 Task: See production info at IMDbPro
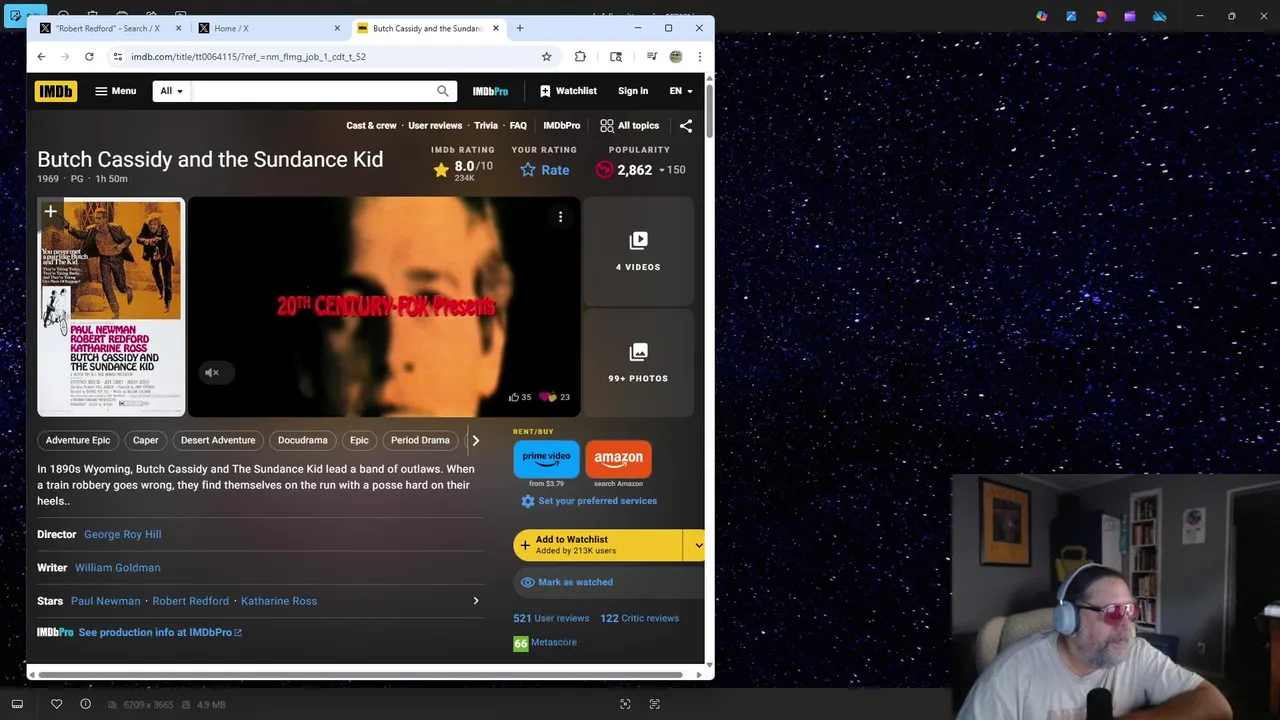click(160, 632)
